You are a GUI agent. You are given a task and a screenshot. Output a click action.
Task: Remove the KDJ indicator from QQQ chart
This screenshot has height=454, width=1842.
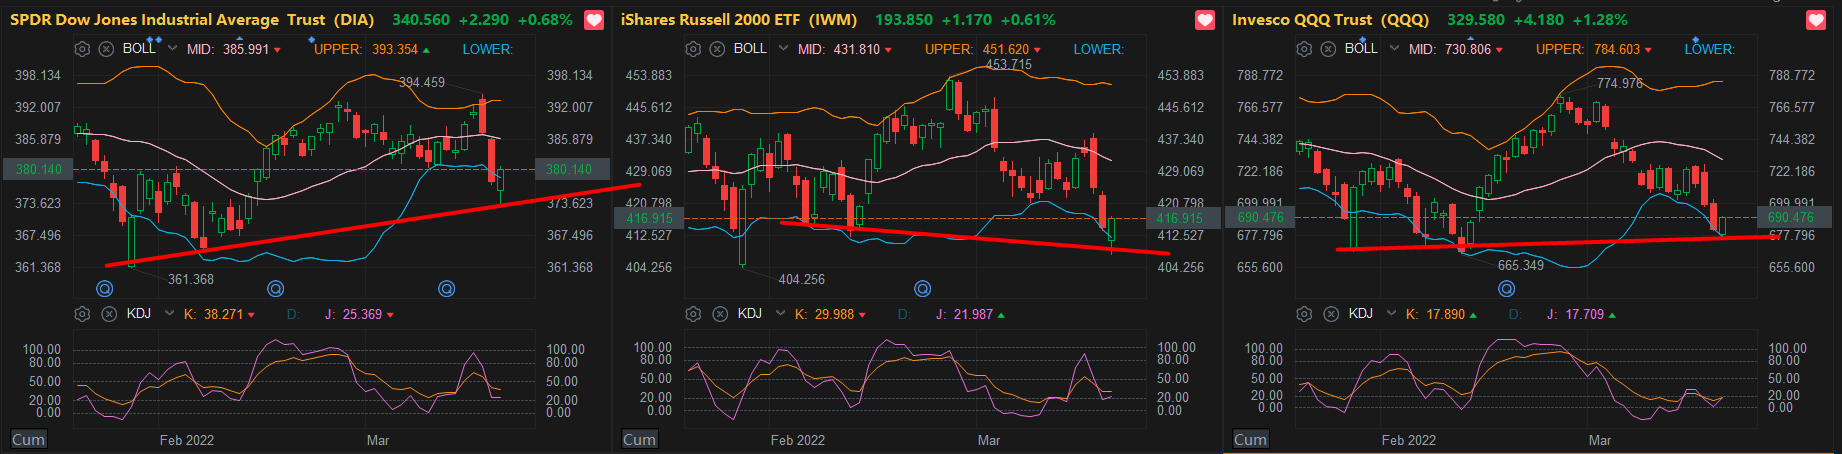point(1331,314)
